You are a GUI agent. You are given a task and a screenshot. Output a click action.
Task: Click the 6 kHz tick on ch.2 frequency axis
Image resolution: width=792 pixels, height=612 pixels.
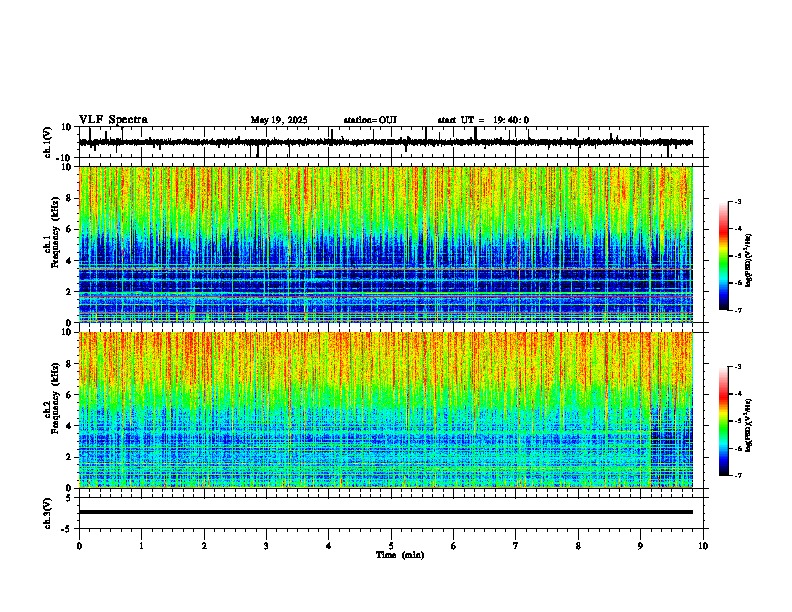coord(70,395)
